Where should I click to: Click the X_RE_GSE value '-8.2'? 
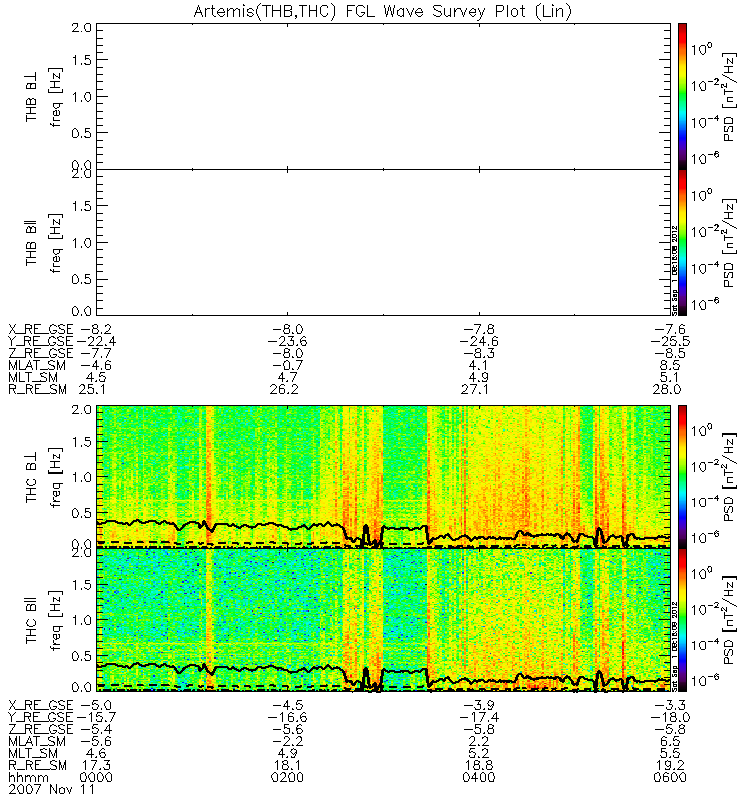pyautogui.click(x=96, y=329)
